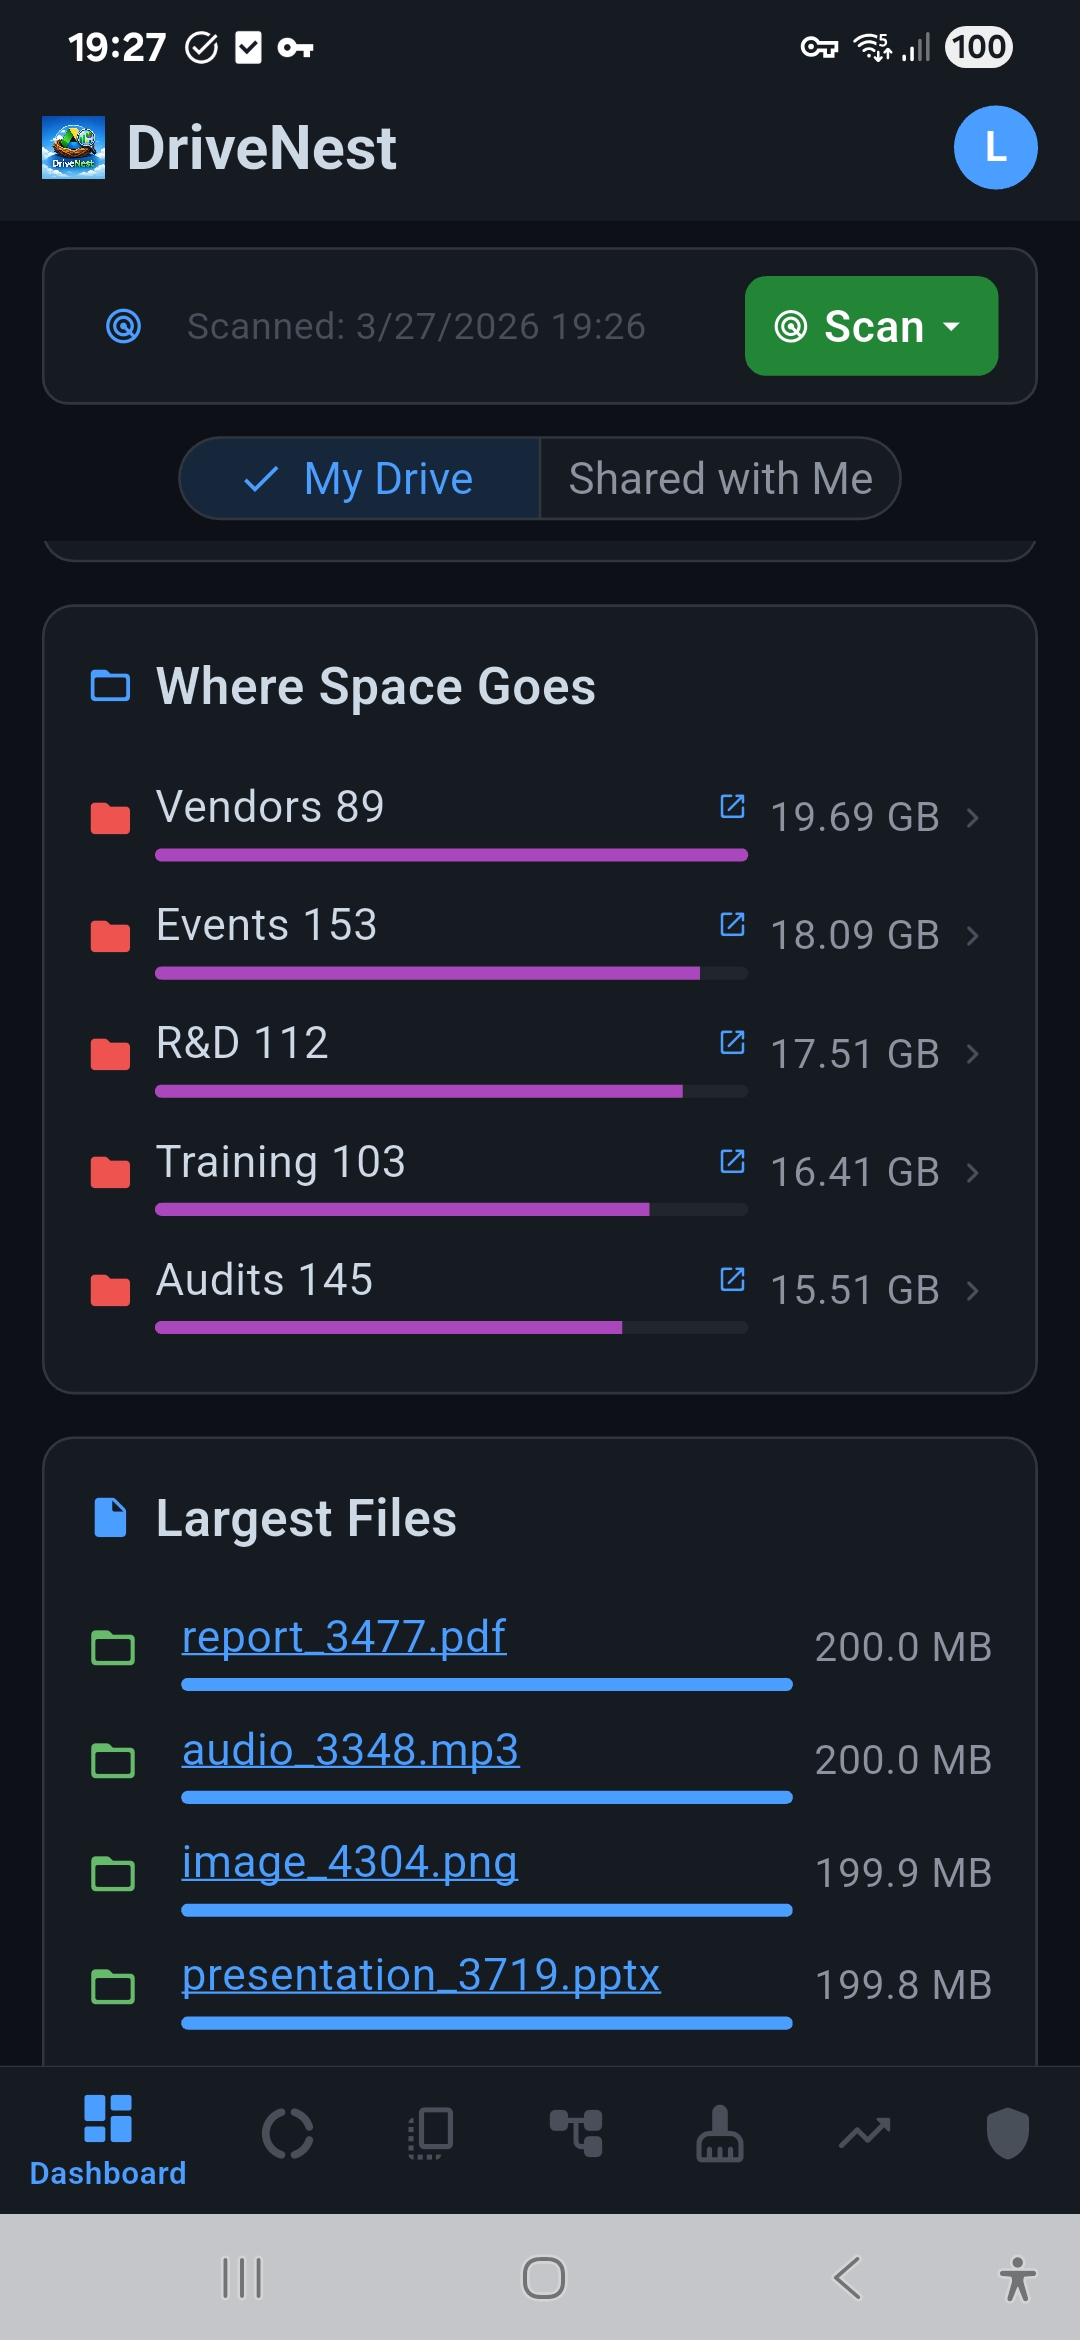Screen dimensions: 1080x2340
Task: Click the Training 103 folder name
Action: pos(281,1161)
